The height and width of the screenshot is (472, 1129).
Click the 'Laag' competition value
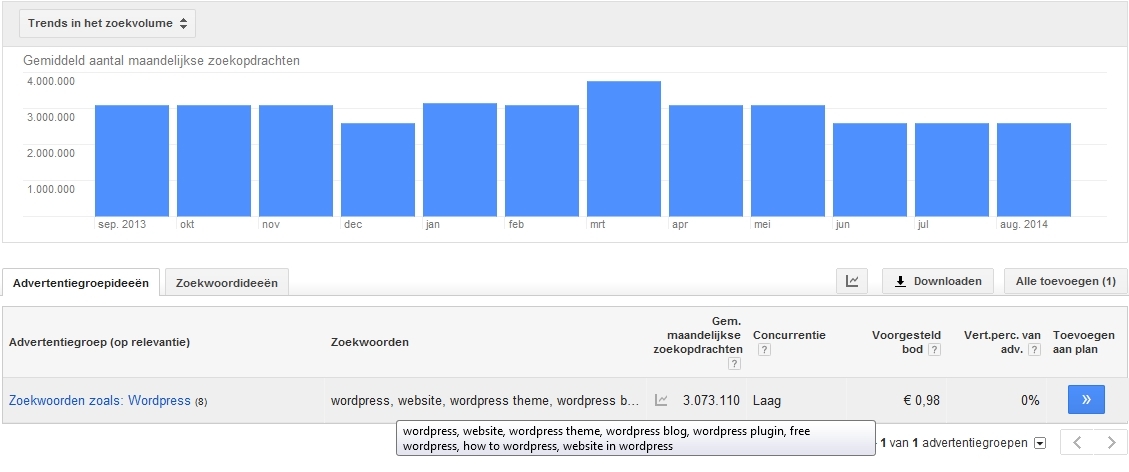pos(767,401)
